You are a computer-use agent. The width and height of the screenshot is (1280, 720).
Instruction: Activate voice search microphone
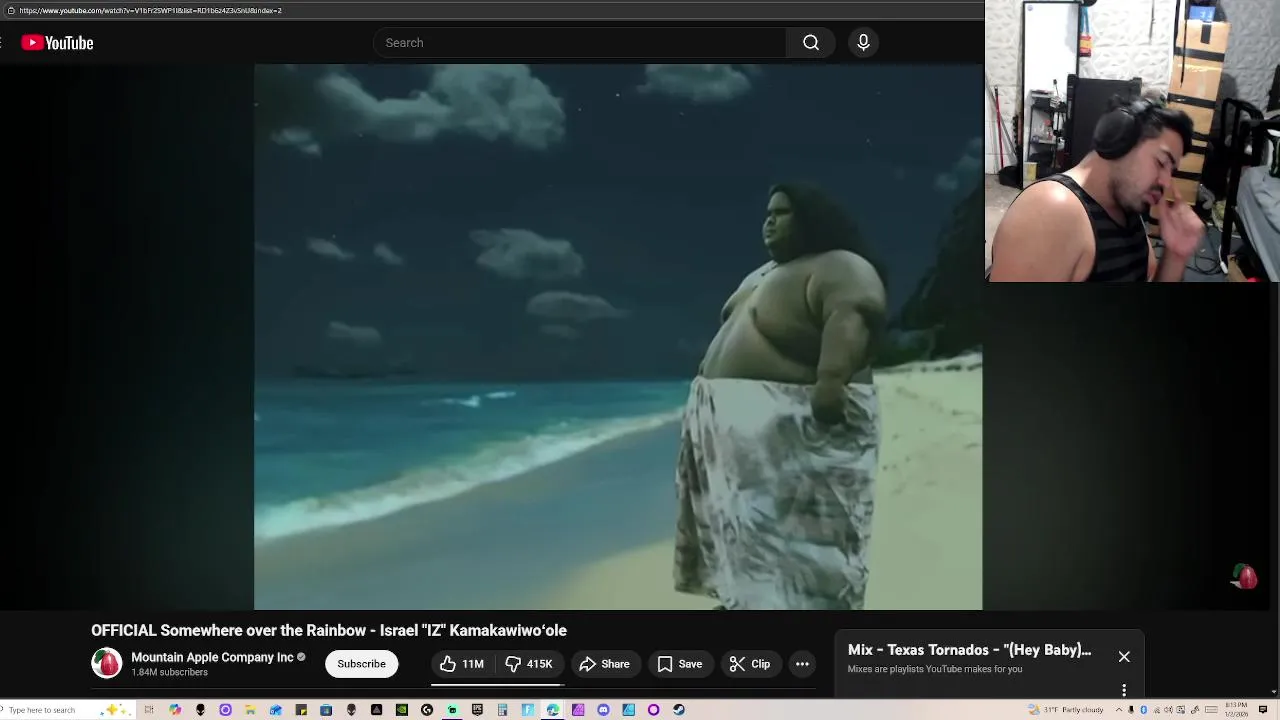(863, 43)
